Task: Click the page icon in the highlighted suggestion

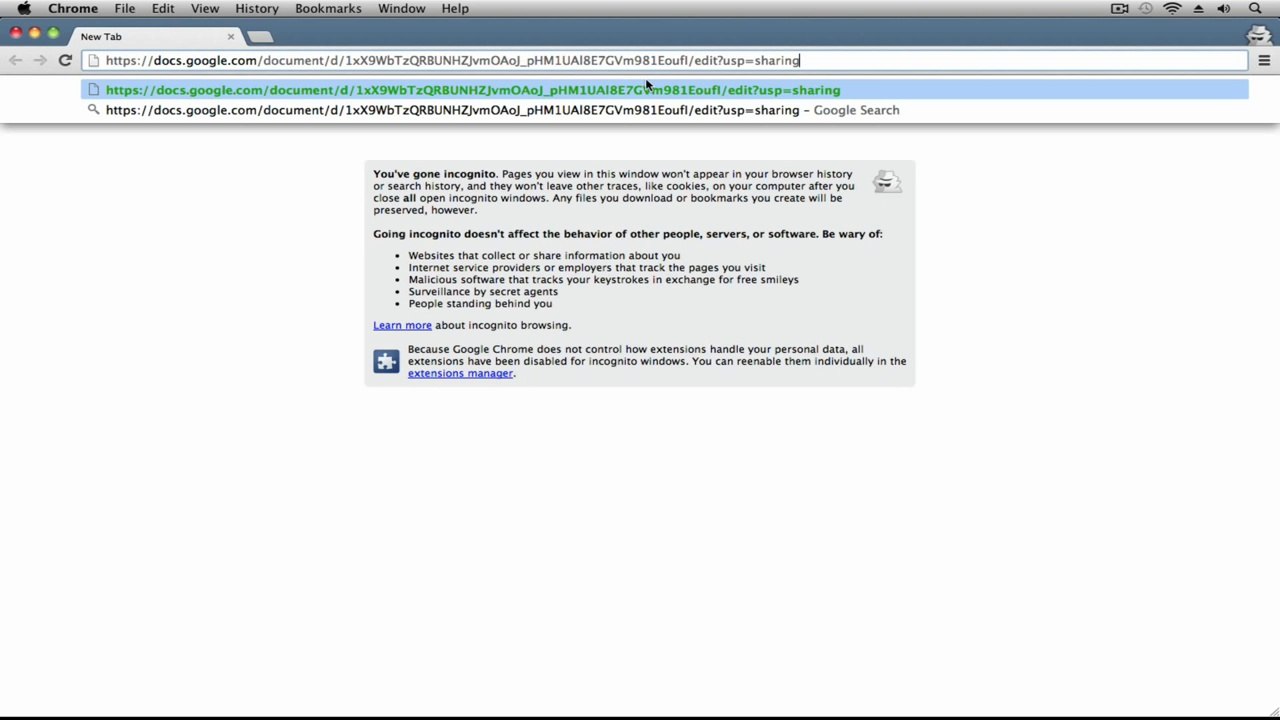Action: (93, 90)
